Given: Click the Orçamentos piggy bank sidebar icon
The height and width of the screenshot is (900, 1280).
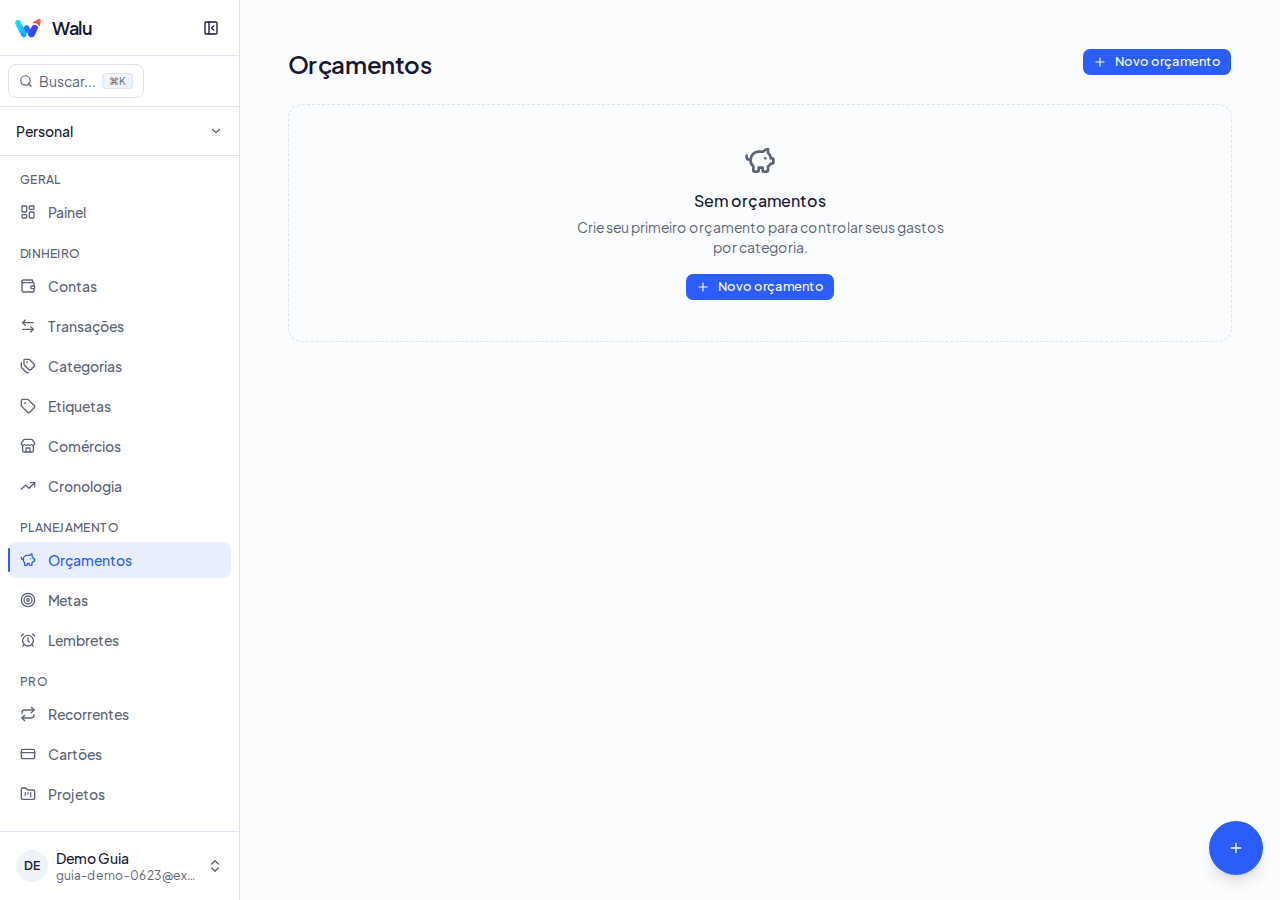Looking at the screenshot, I should (28, 560).
